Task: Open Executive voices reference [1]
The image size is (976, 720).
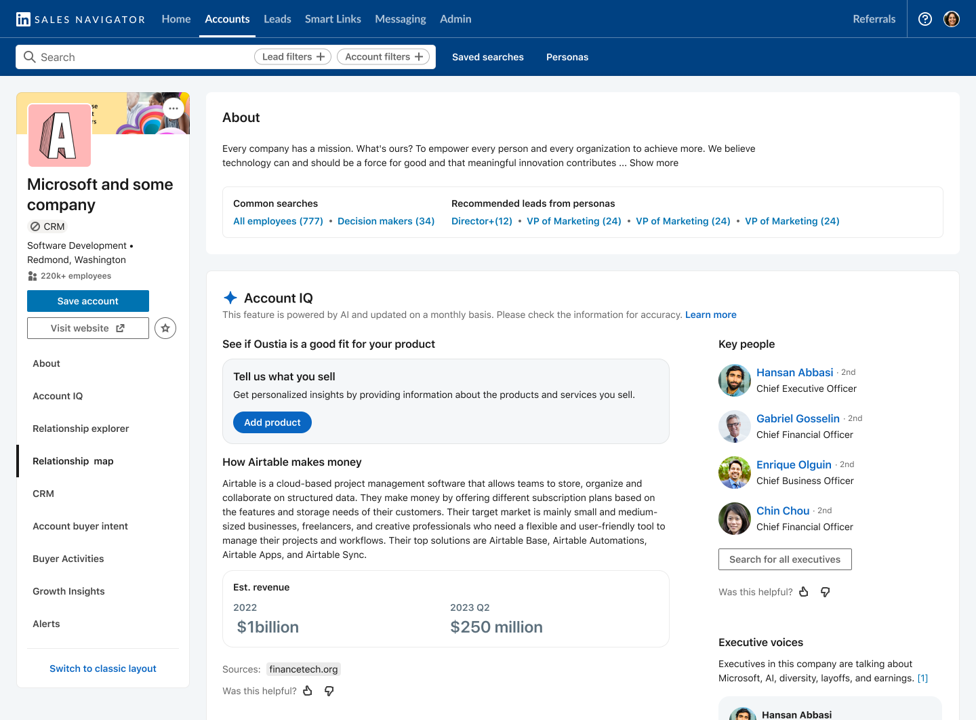Action: pyautogui.click(x=922, y=678)
